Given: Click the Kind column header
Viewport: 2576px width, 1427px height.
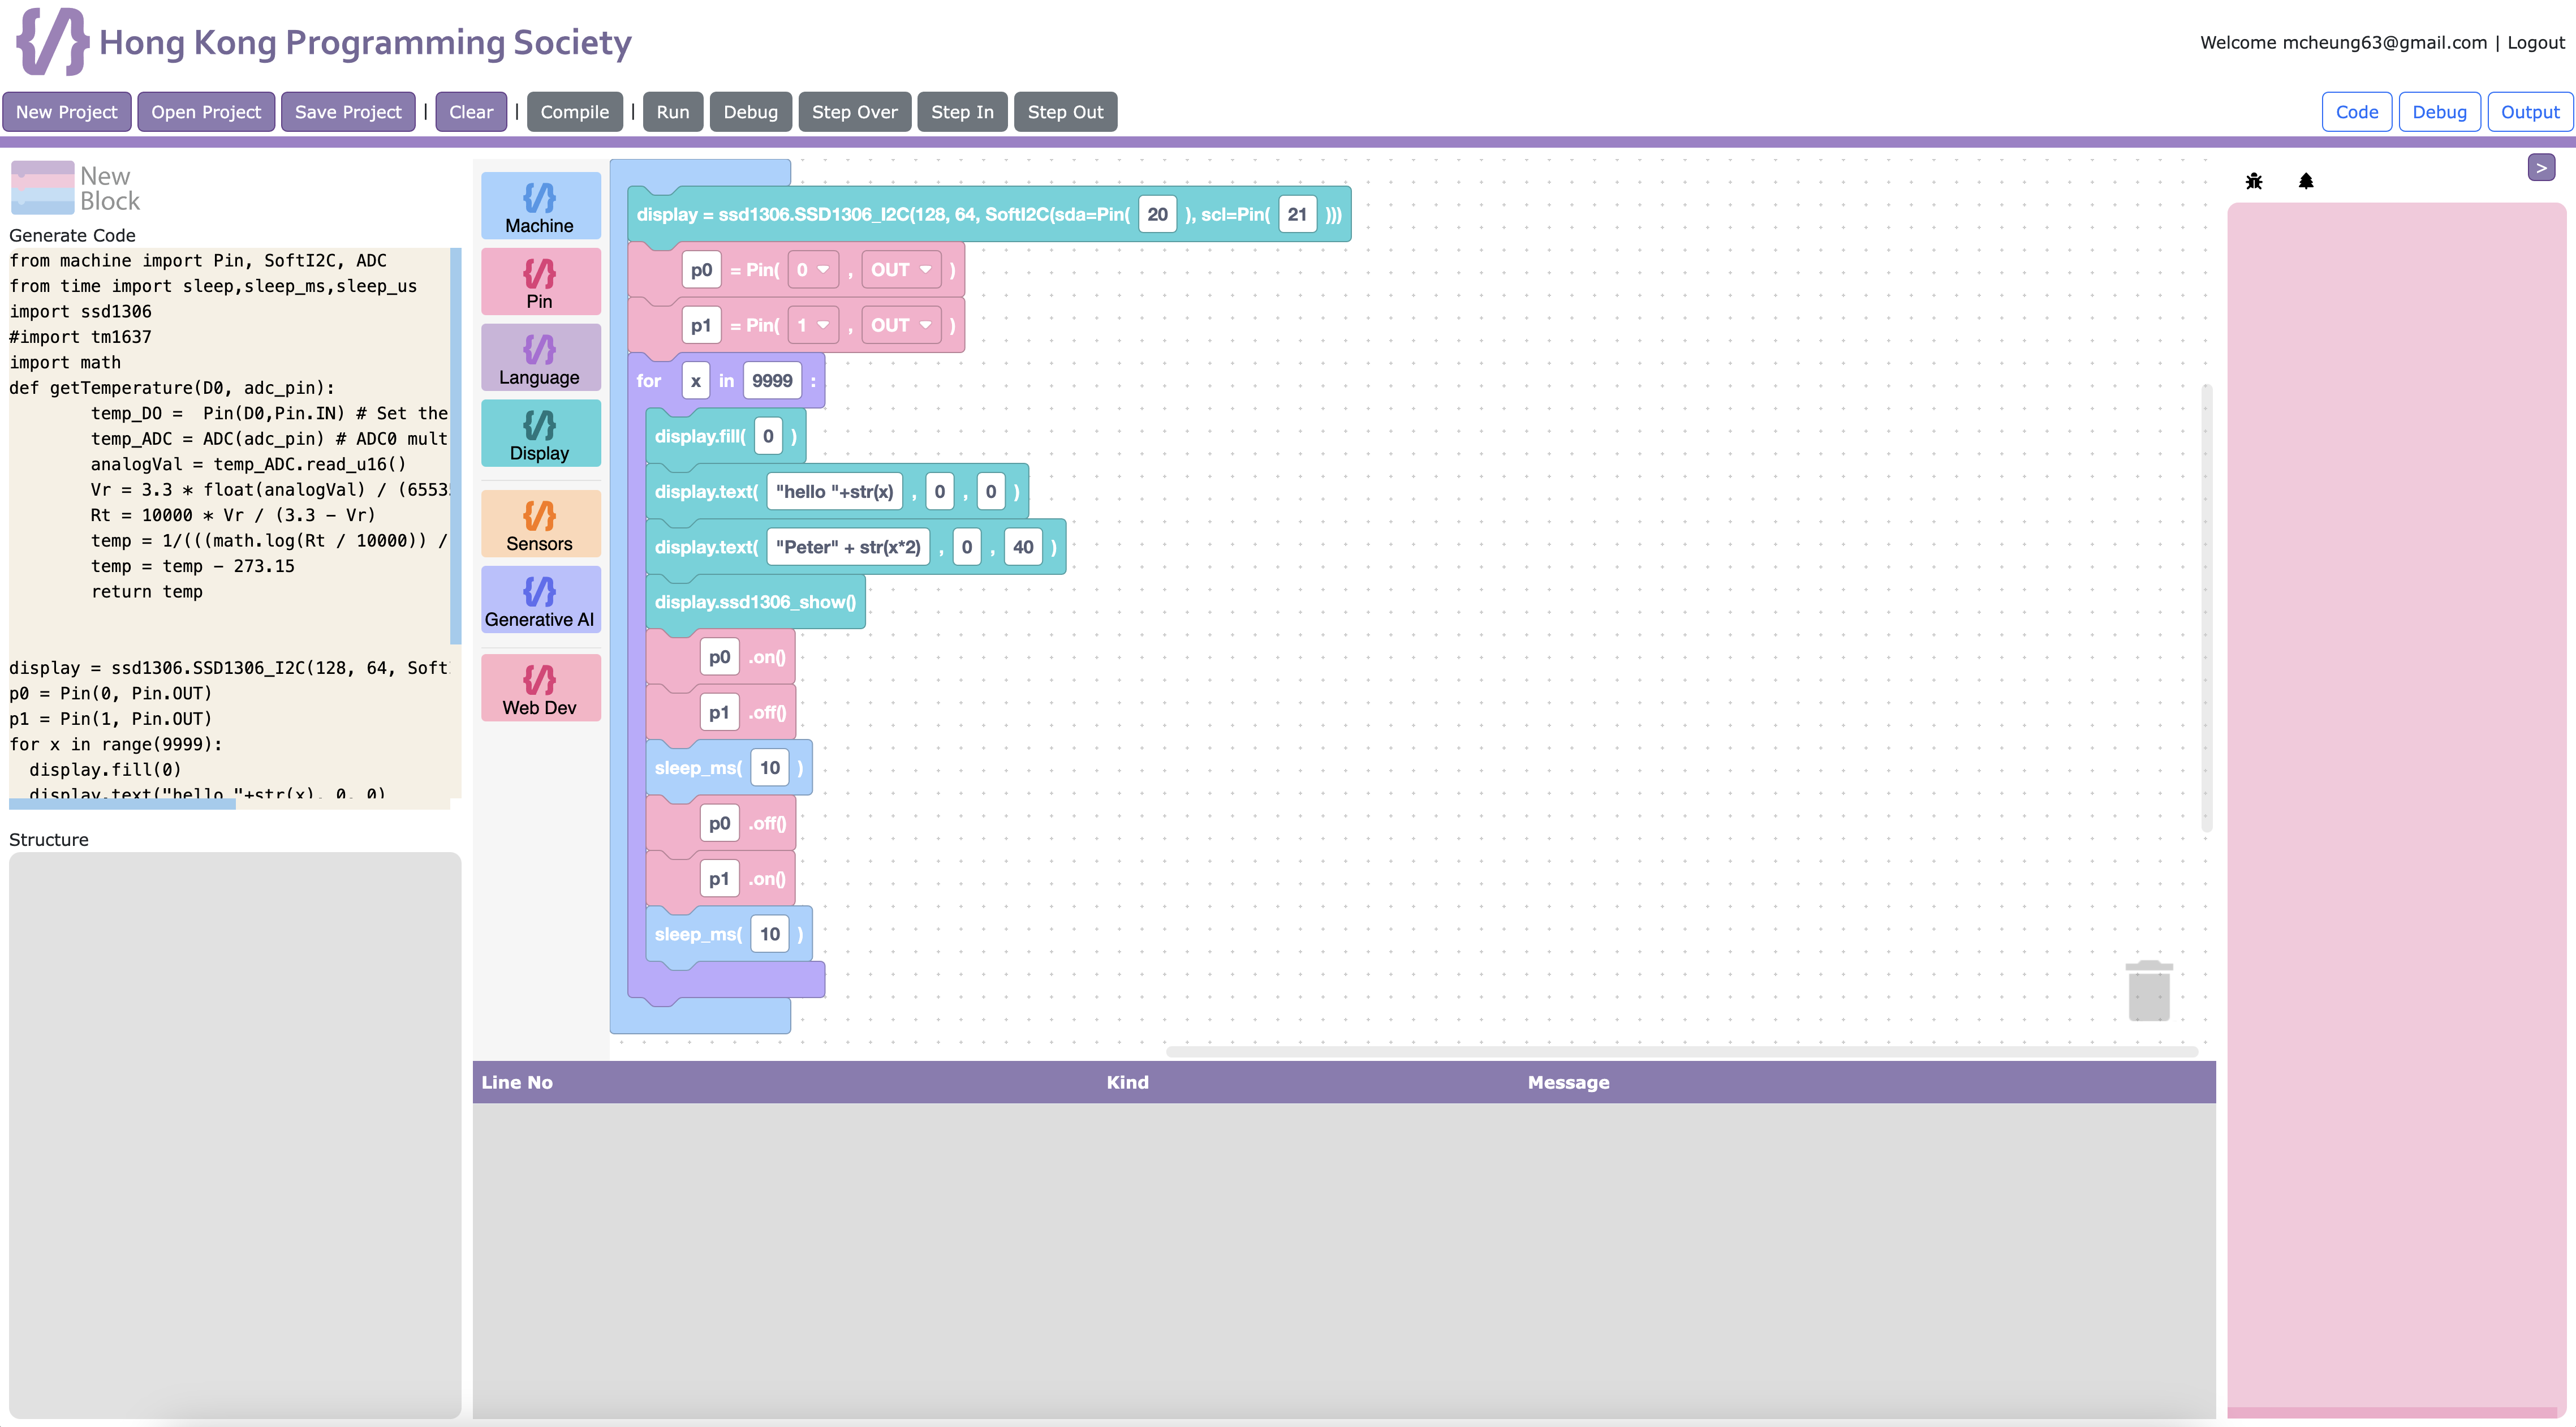Looking at the screenshot, I should click(1127, 1082).
